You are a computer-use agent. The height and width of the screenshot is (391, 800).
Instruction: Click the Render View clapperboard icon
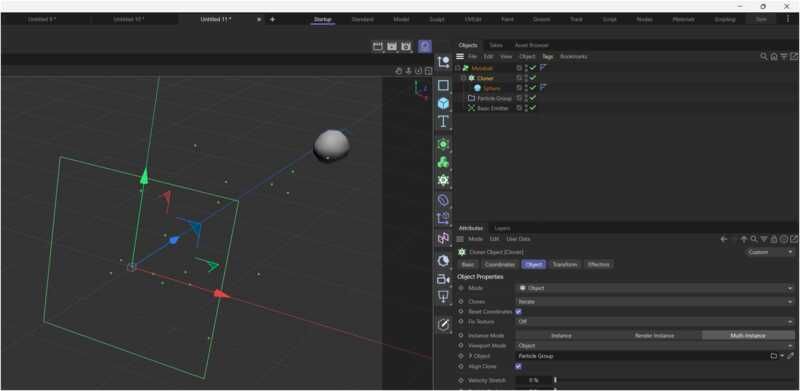[378, 46]
